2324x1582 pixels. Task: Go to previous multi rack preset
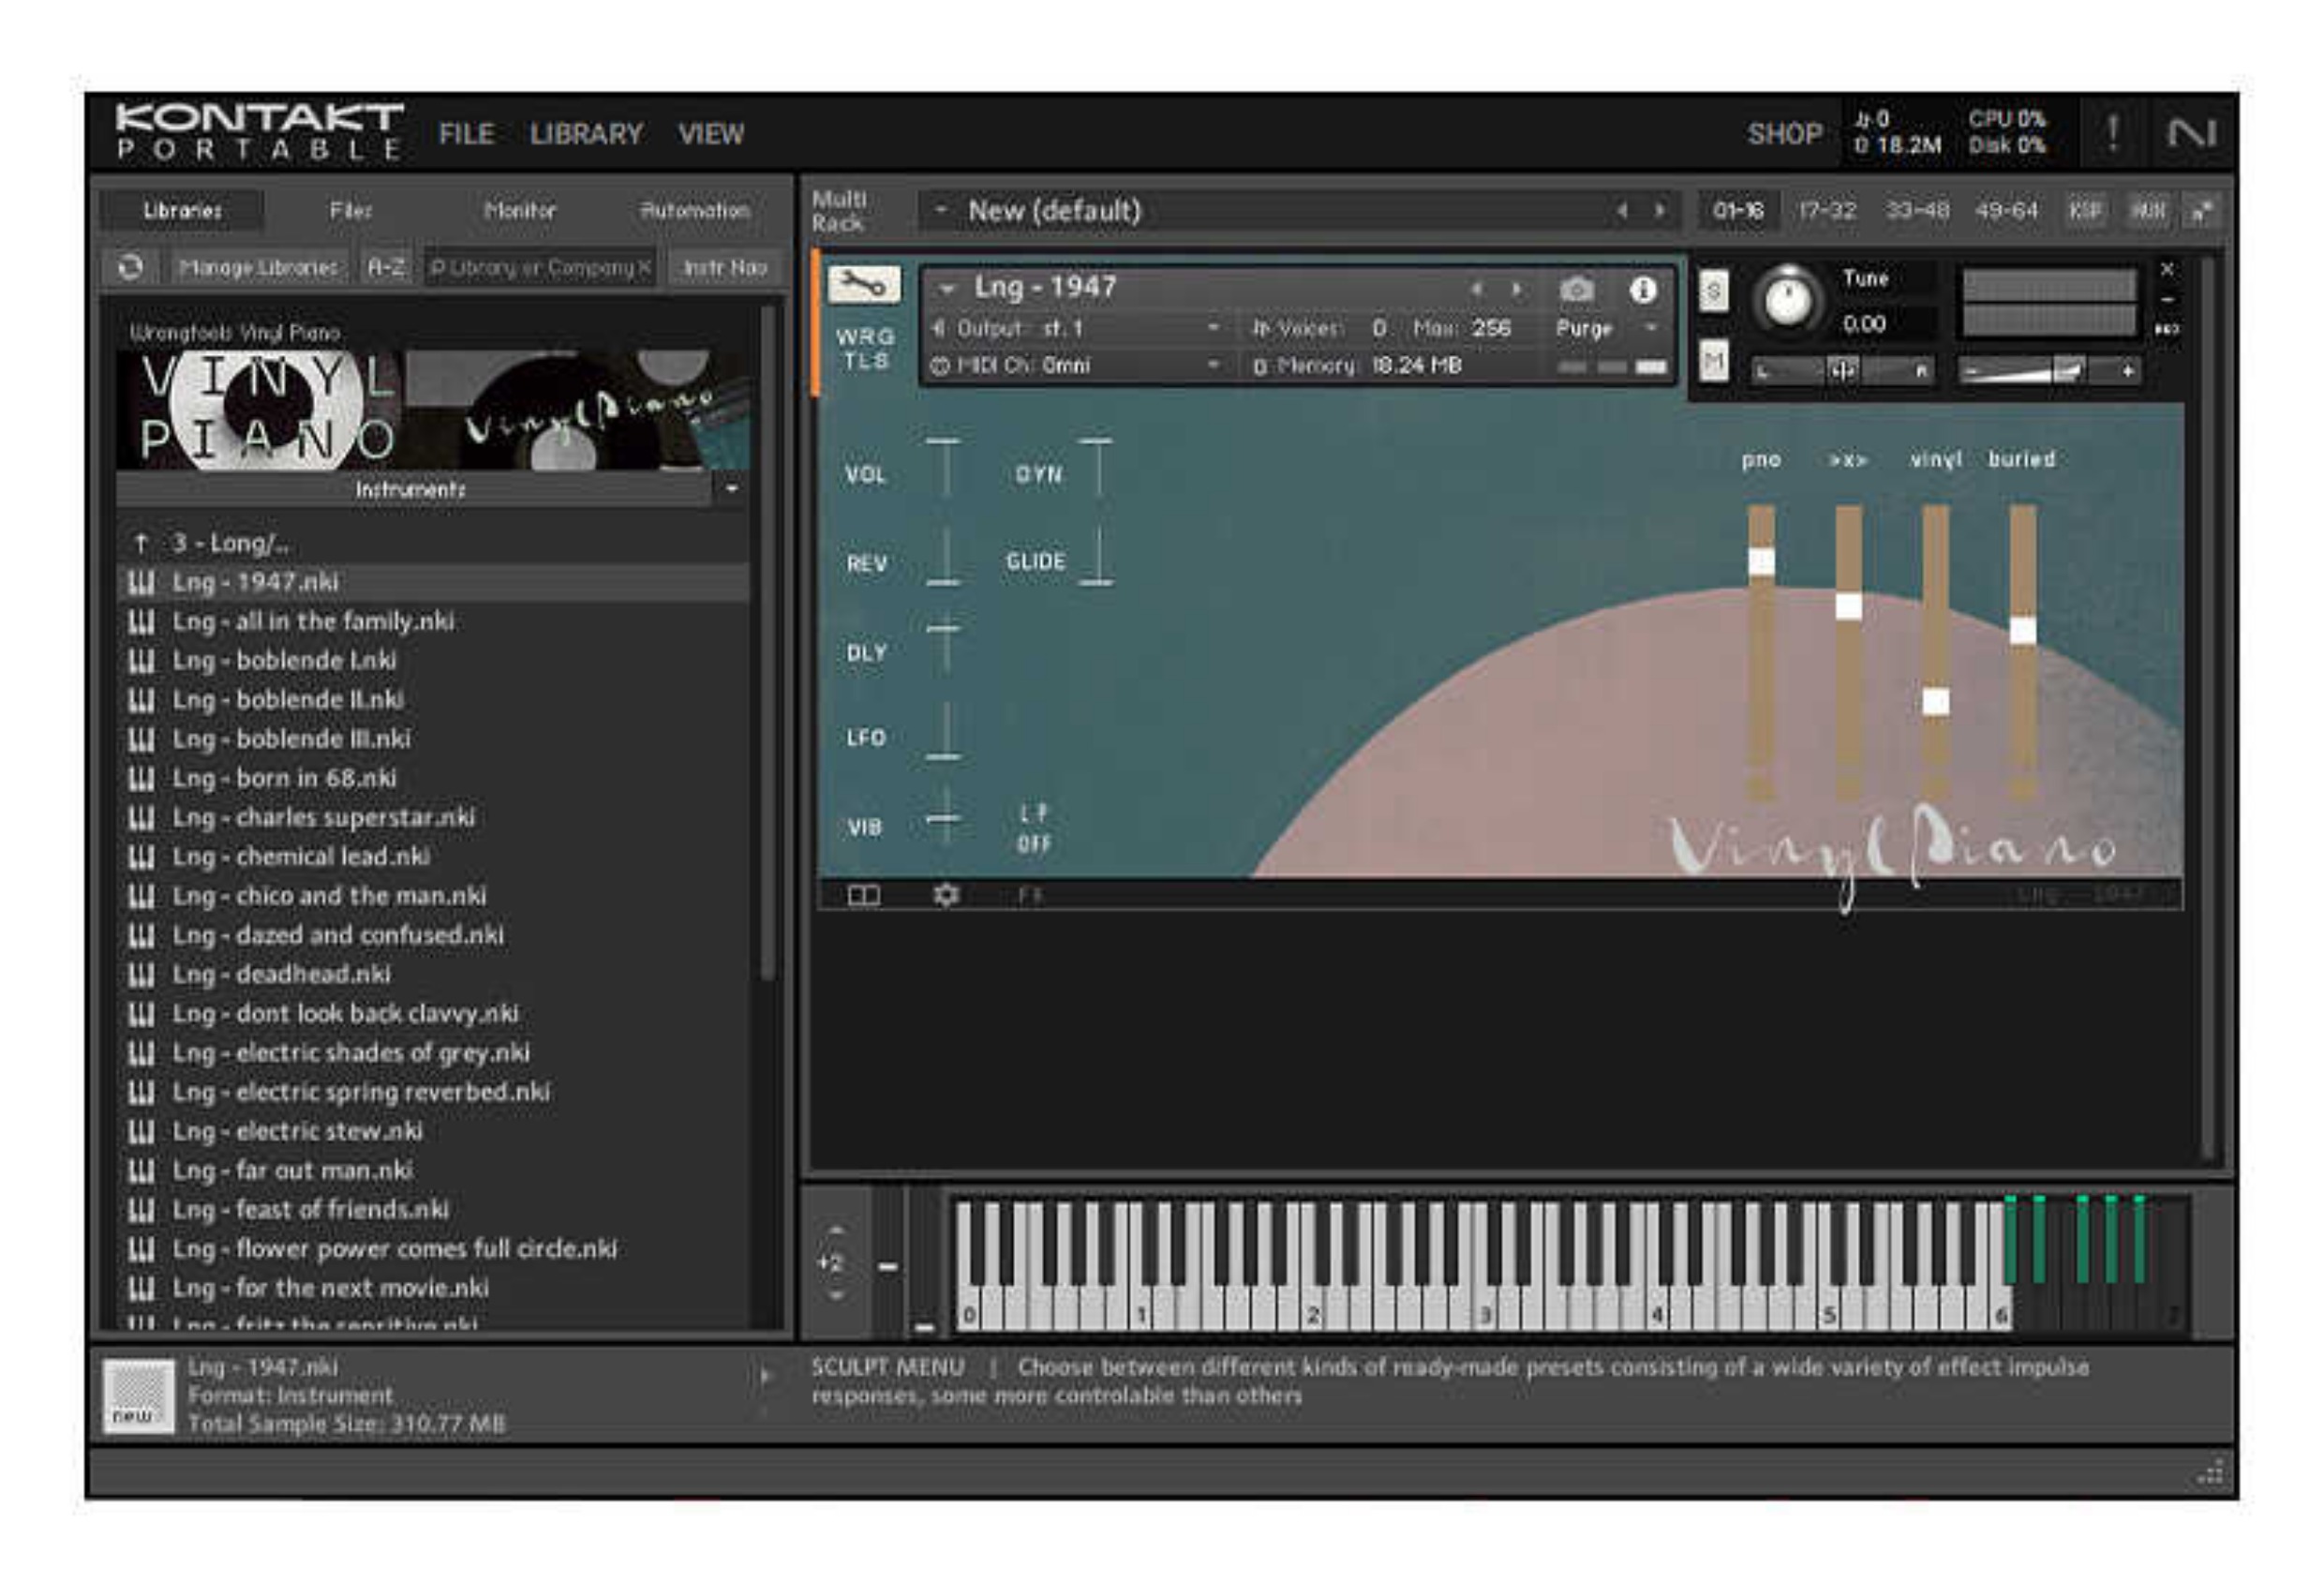1622,211
